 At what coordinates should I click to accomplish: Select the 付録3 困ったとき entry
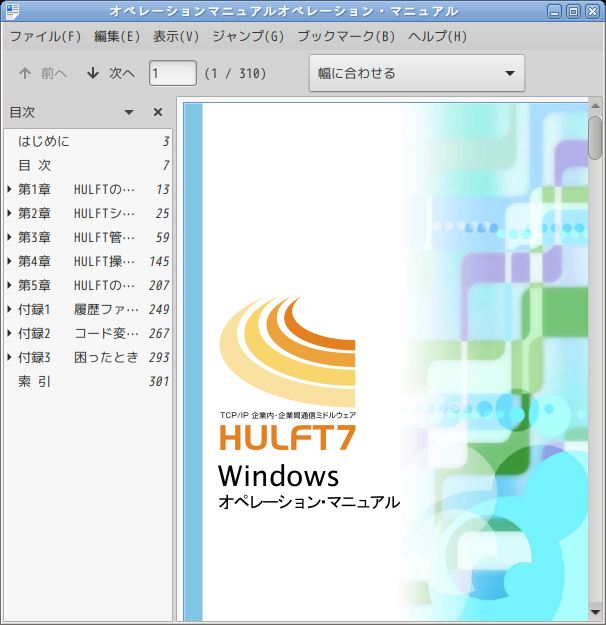point(89,357)
